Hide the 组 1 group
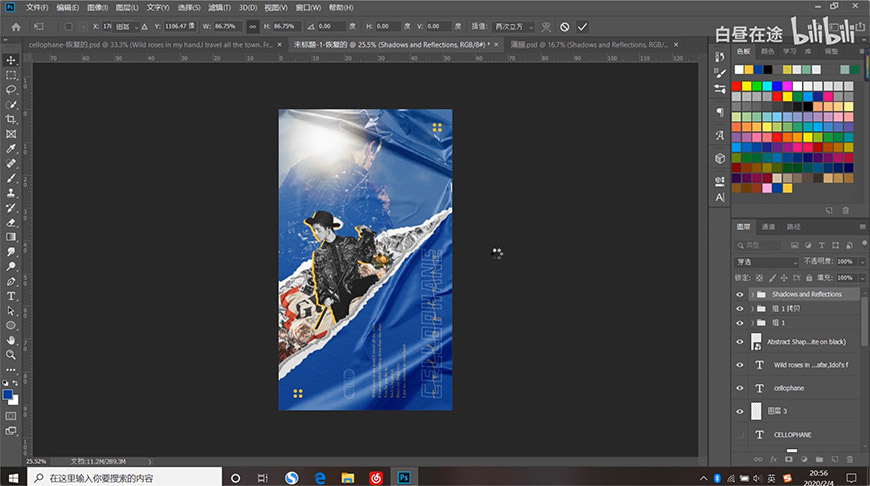Viewport: 870px width, 486px height. (x=740, y=322)
